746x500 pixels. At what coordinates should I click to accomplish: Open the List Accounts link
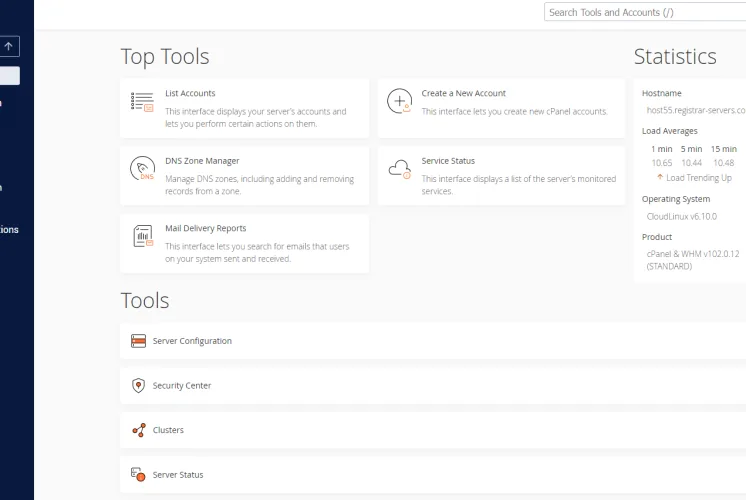[190, 93]
